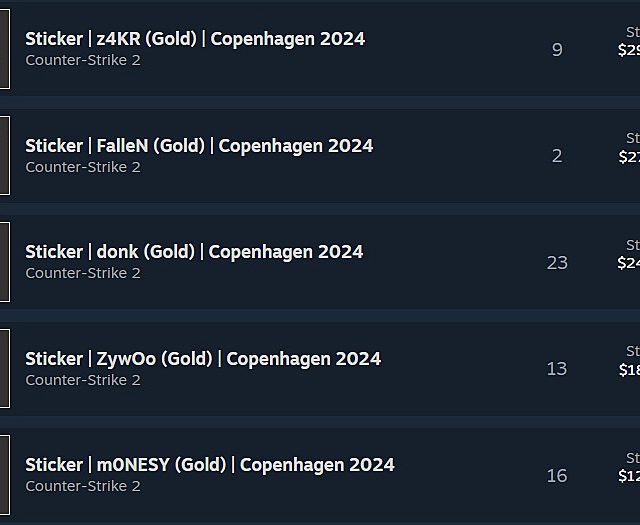This screenshot has height=525, width=640.
Task: Click the FalleN sticker thumbnail image
Action: [x=4, y=156]
